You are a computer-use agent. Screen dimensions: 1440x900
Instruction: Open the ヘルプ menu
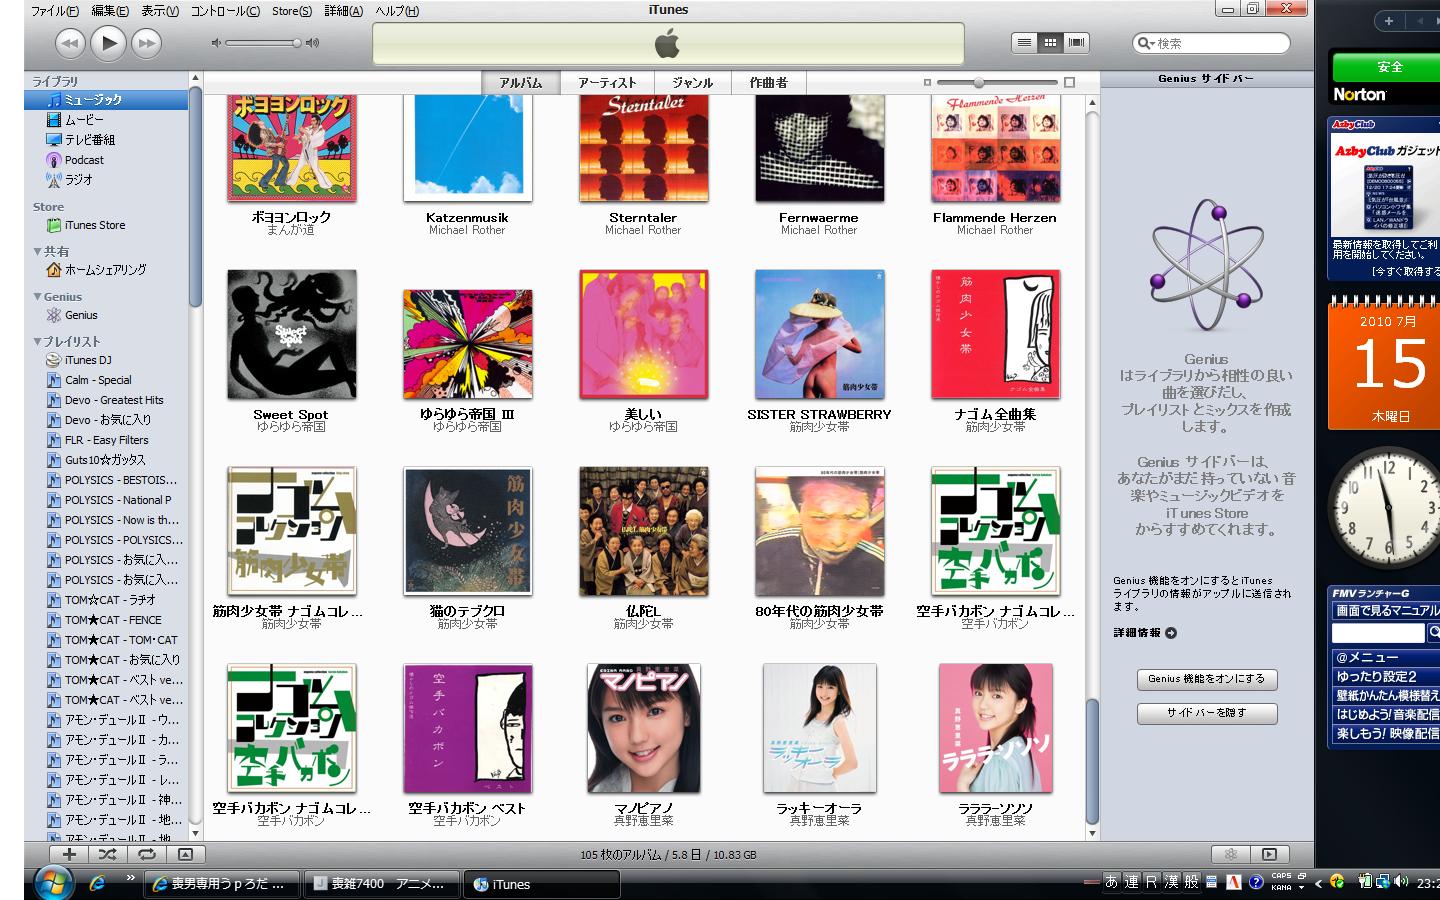pyautogui.click(x=397, y=11)
